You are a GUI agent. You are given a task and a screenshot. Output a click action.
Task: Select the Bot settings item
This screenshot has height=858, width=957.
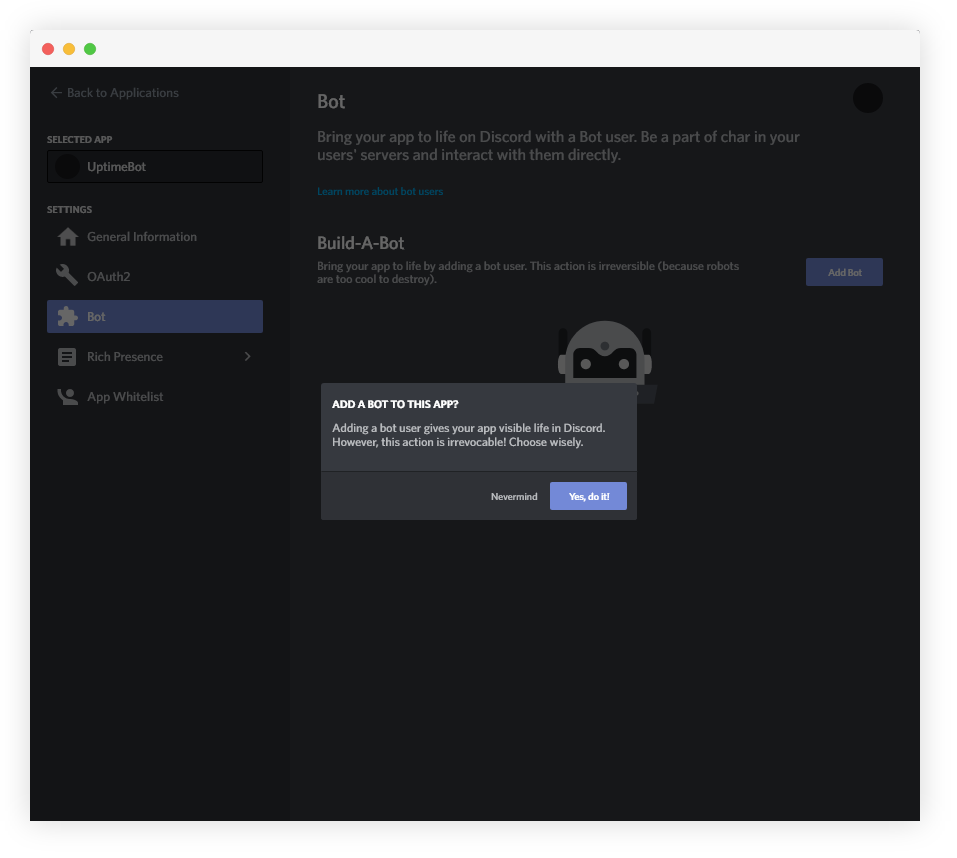point(155,316)
